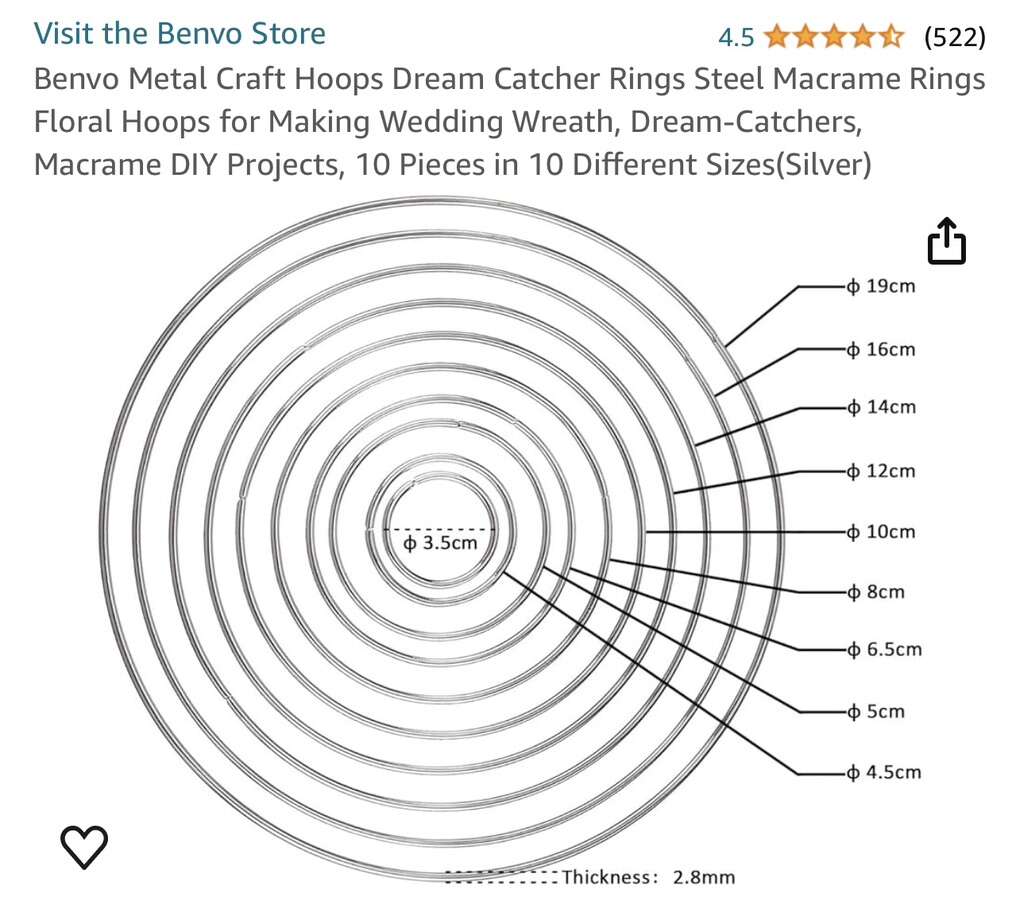Tap the dashed line beside Thickness label
The height and width of the screenshot is (902, 1020).
tap(501, 877)
